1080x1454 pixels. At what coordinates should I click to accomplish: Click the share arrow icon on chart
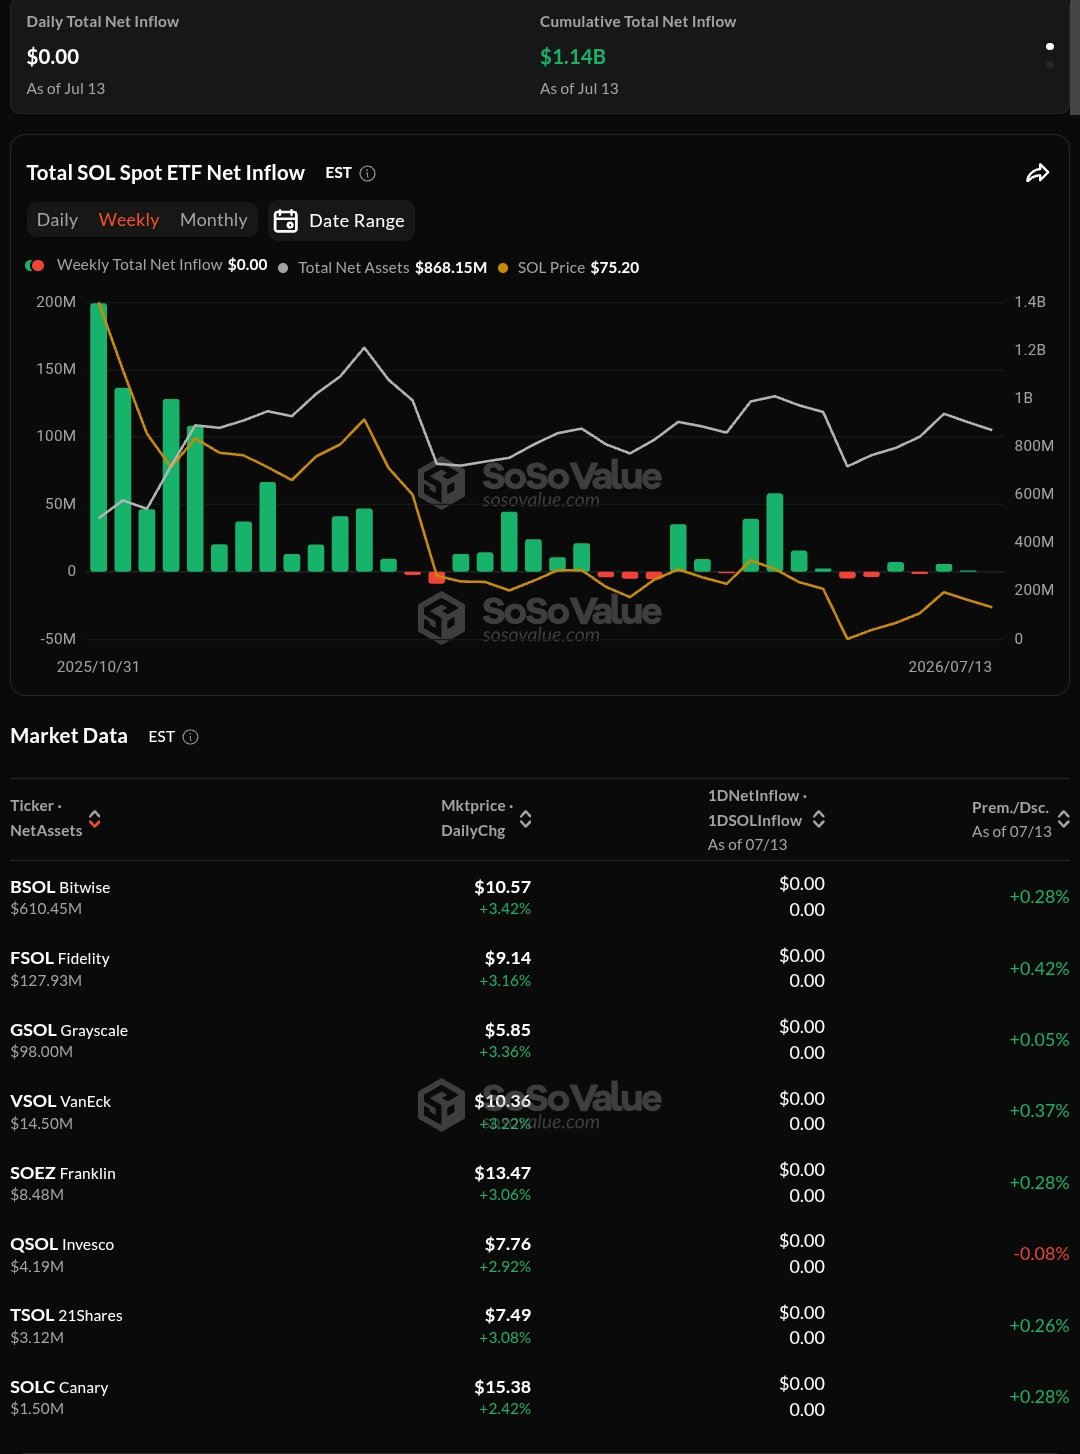(1038, 173)
